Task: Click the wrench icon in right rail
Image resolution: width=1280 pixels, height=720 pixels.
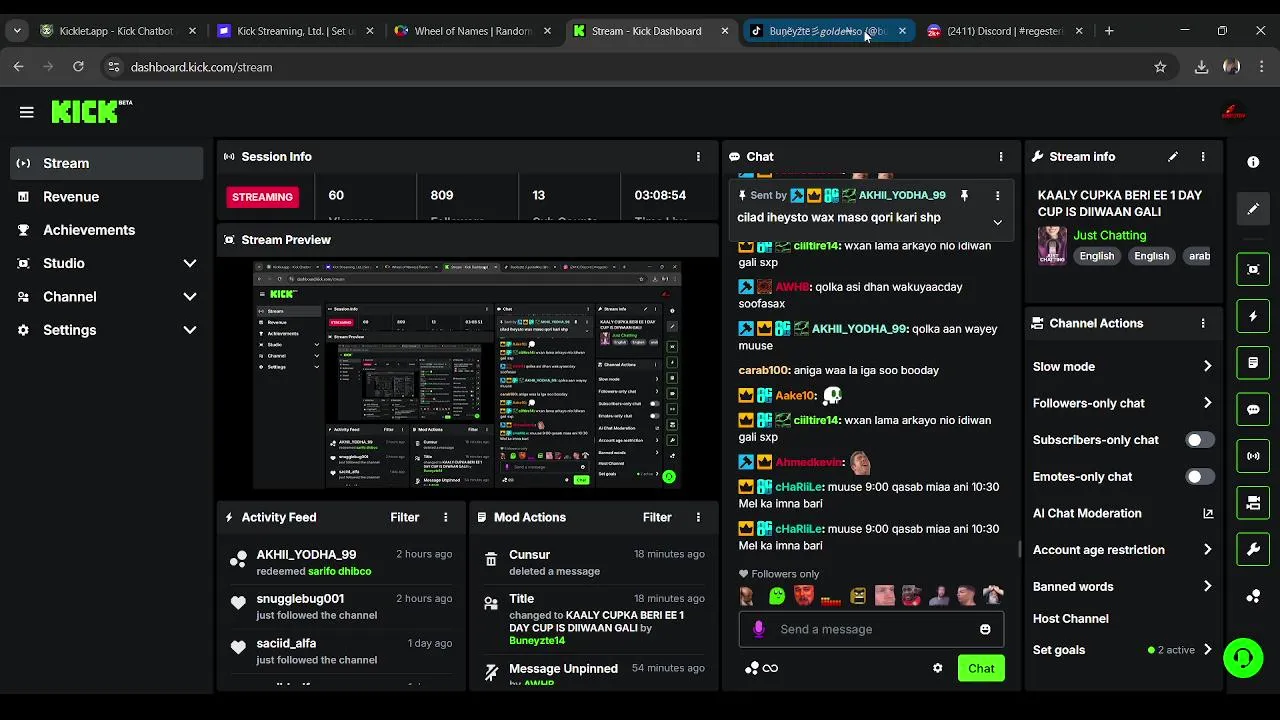Action: [x=1253, y=549]
